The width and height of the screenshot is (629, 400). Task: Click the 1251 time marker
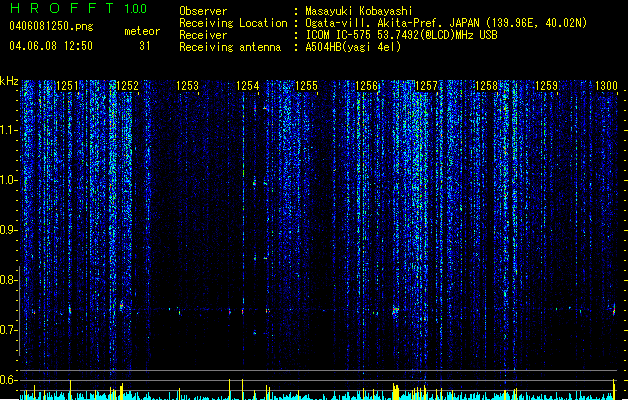tap(67, 86)
